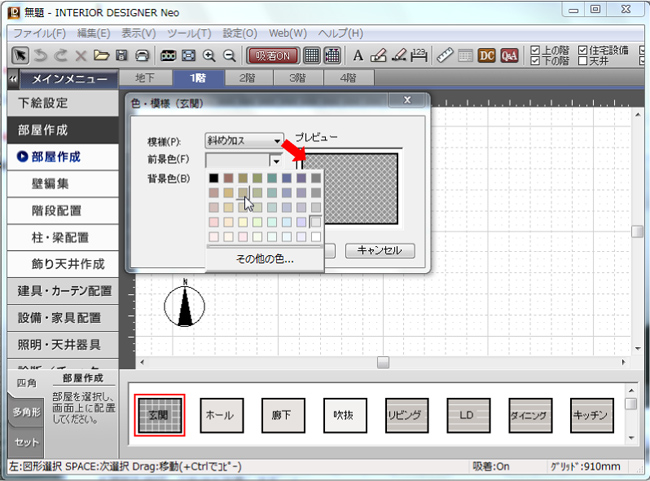The width and height of the screenshot is (650, 481).
Task: Click the DC toolbar icon
Action: point(487,55)
